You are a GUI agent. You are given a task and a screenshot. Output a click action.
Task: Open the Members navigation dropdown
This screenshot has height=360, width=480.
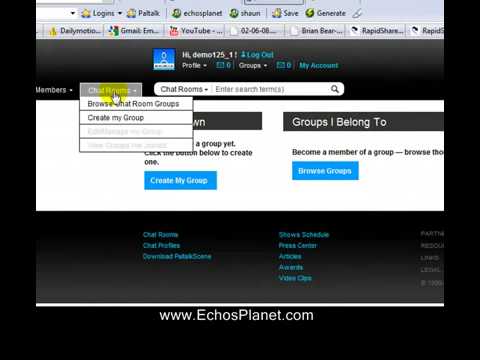54,90
